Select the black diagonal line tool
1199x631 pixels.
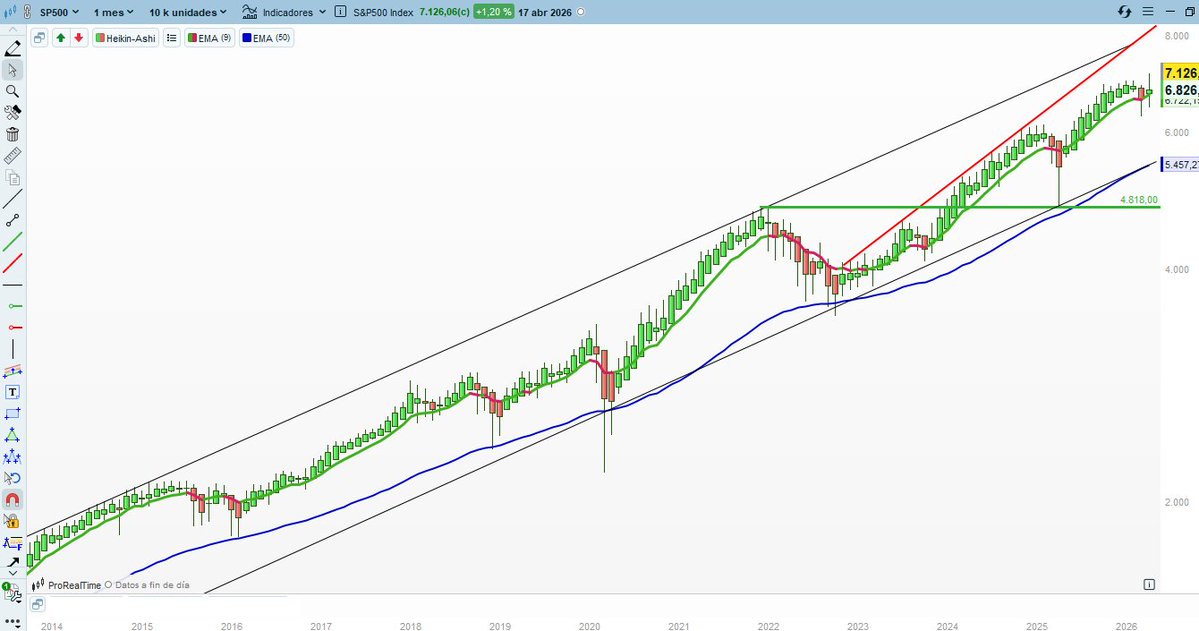(12, 199)
